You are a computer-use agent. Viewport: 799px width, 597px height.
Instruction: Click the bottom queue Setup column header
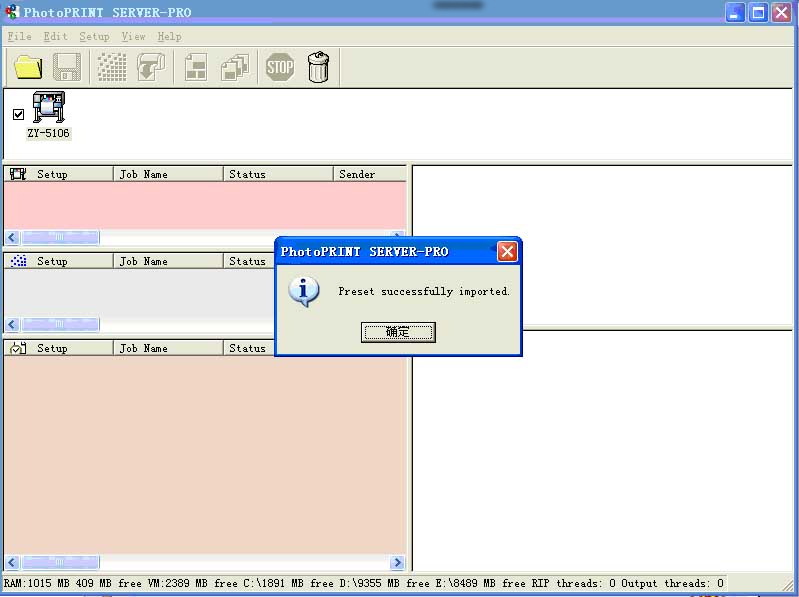tap(58, 348)
